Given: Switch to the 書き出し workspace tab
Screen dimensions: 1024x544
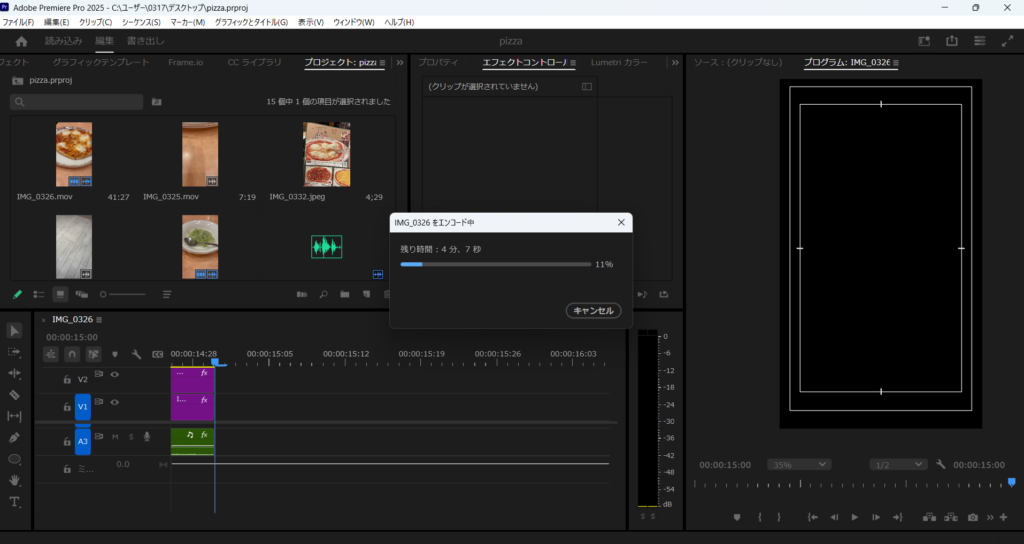Looking at the screenshot, I should pyautogui.click(x=145, y=41).
